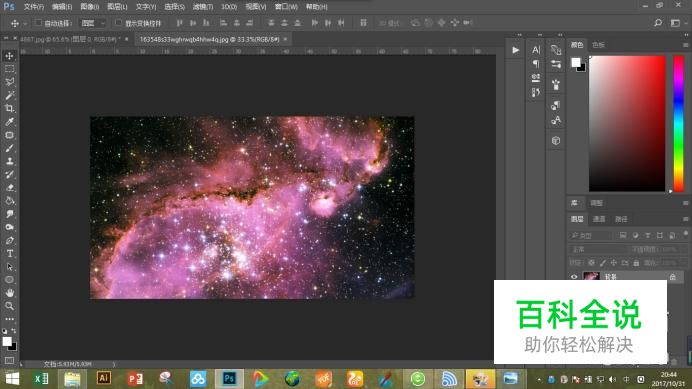Open the 图像(I) Image menu
The width and height of the screenshot is (692, 389).
(90, 7)
